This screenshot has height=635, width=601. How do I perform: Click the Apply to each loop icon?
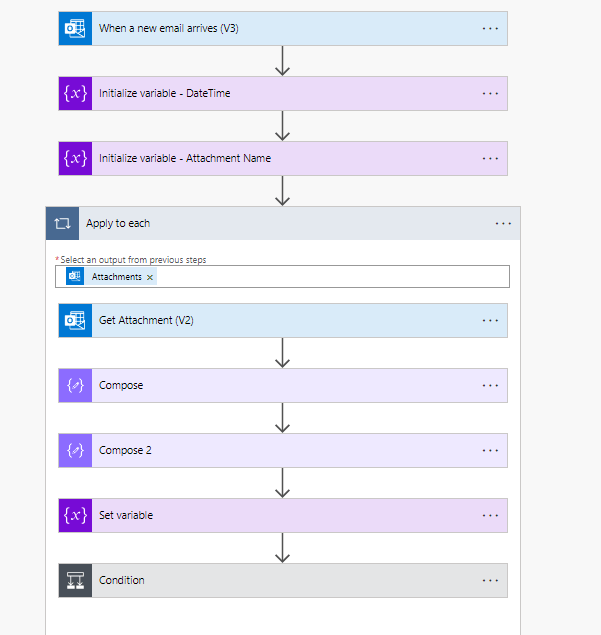(62, 223)
